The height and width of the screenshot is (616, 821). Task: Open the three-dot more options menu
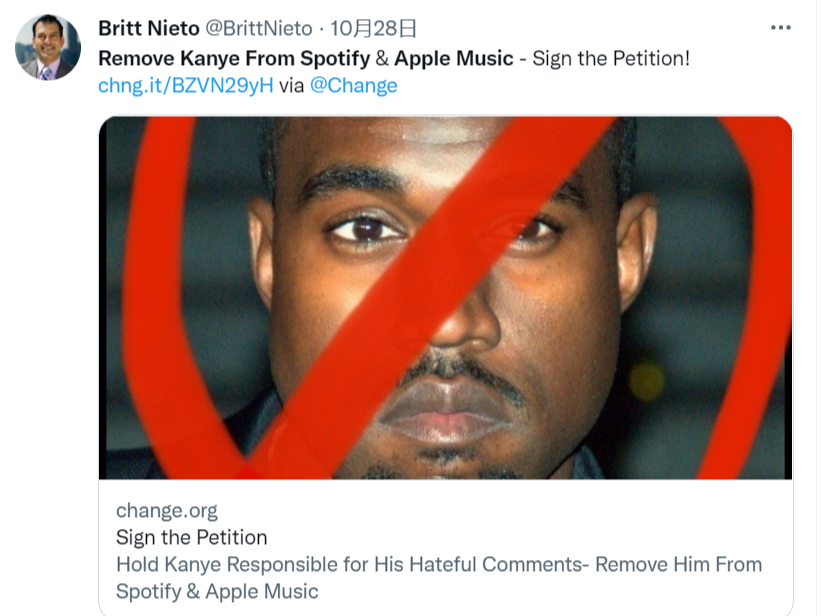782,28
